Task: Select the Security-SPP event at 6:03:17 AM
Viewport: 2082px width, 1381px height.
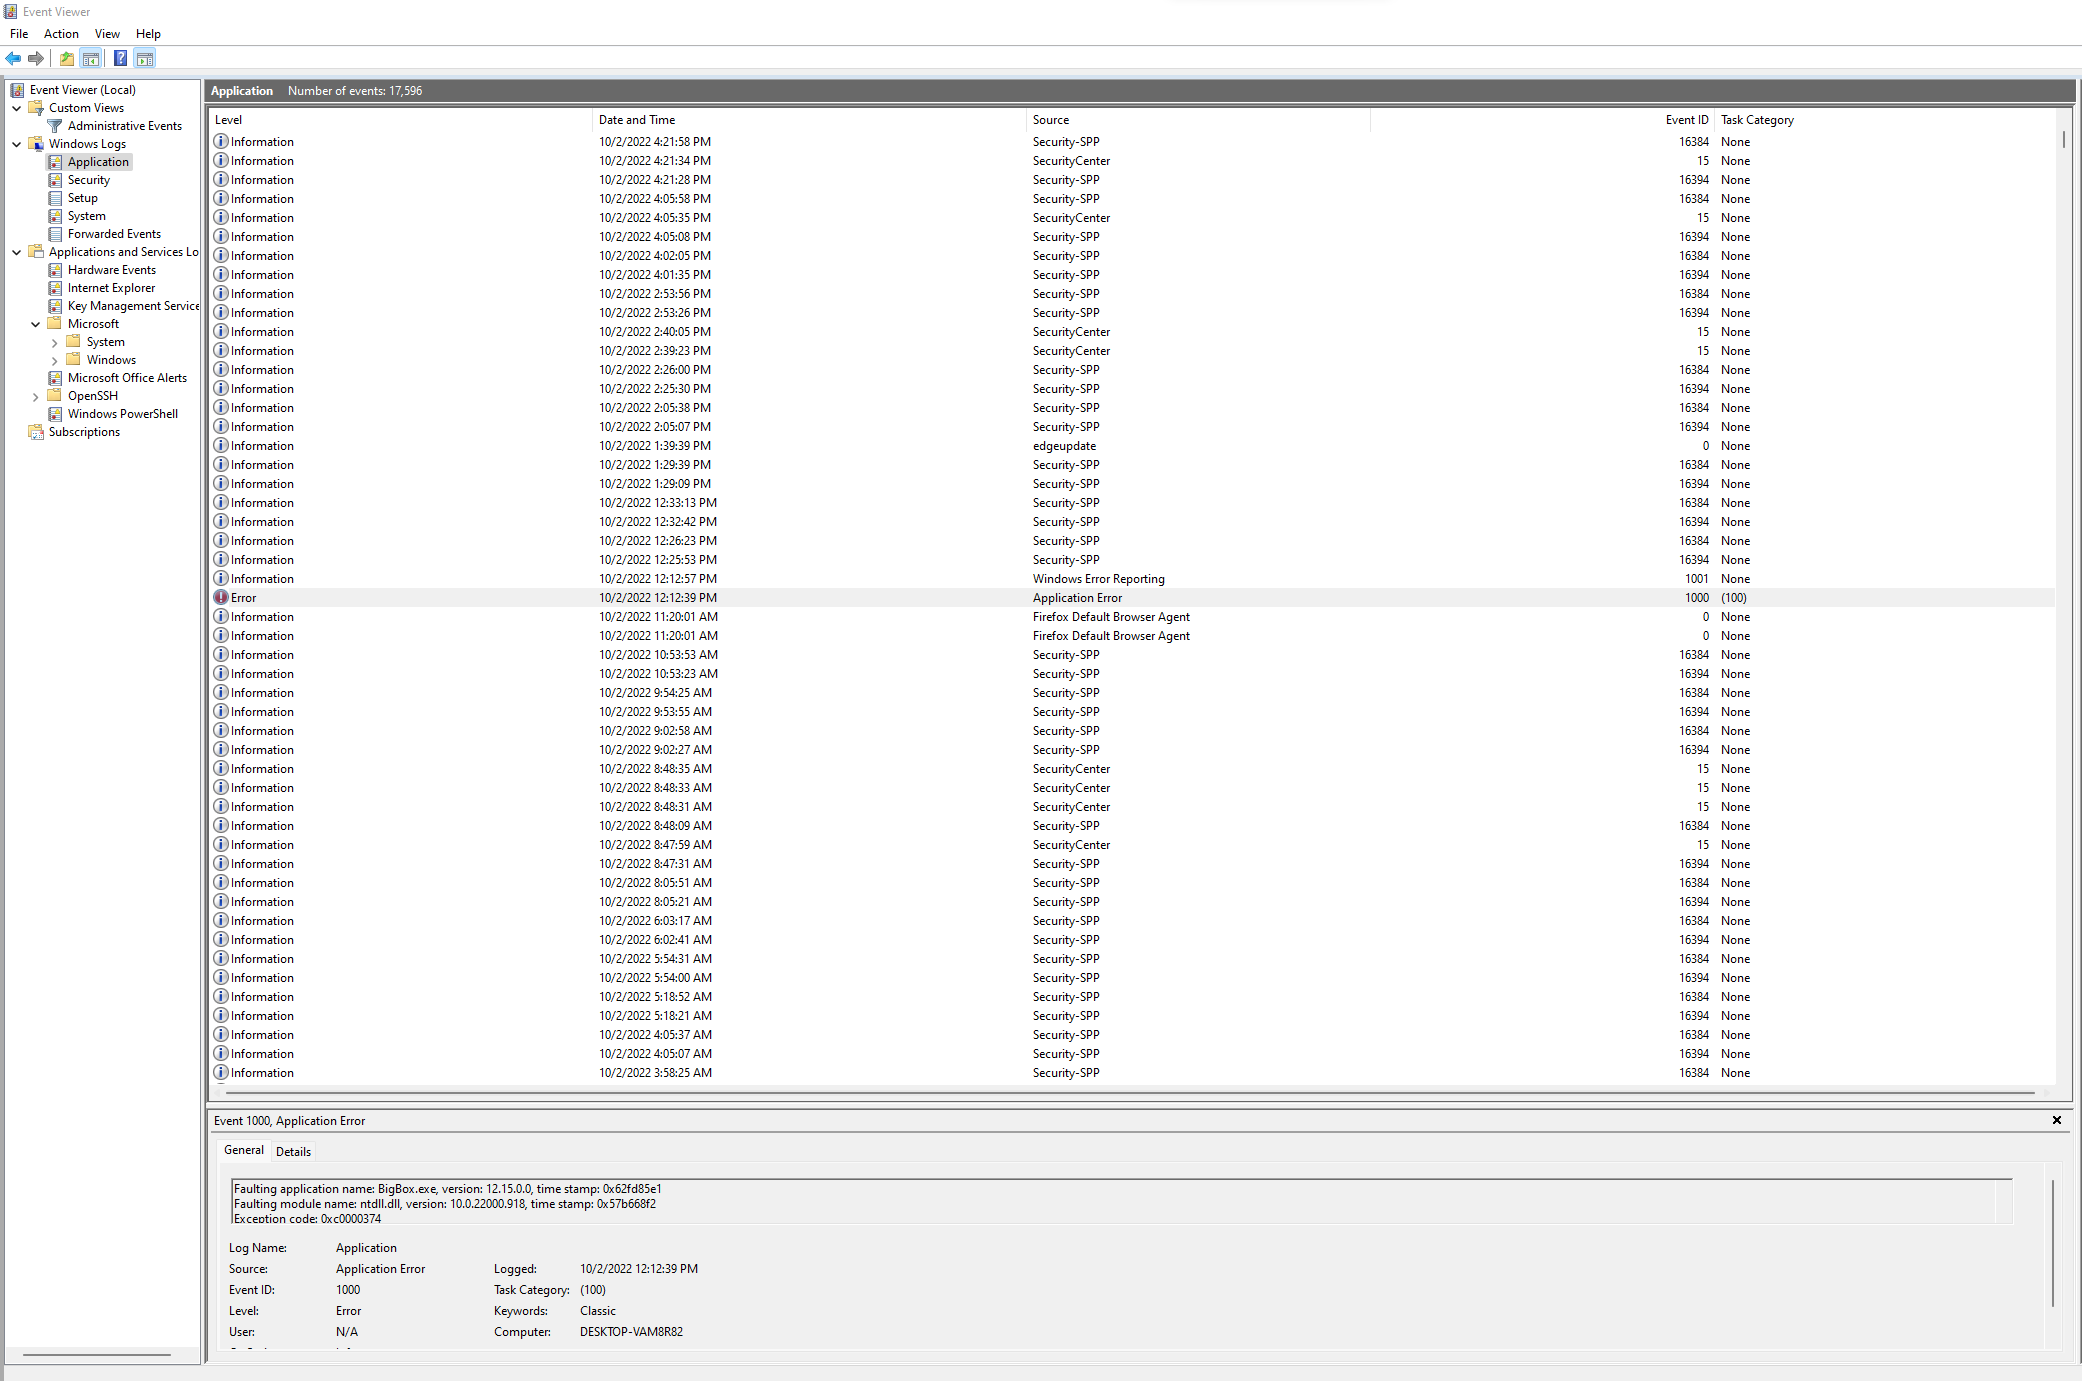Action: pyautogui.click(x=1133, y=921)
